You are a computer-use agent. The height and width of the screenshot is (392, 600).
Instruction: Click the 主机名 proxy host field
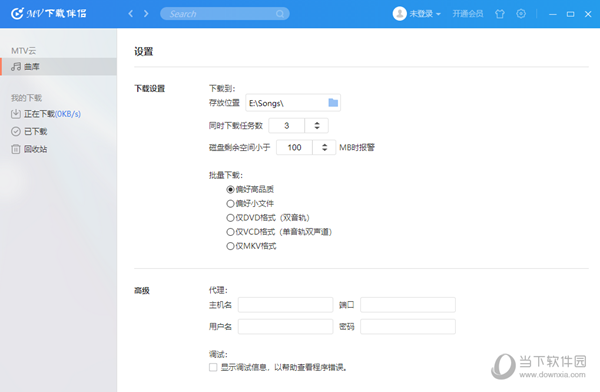[285, 305]
